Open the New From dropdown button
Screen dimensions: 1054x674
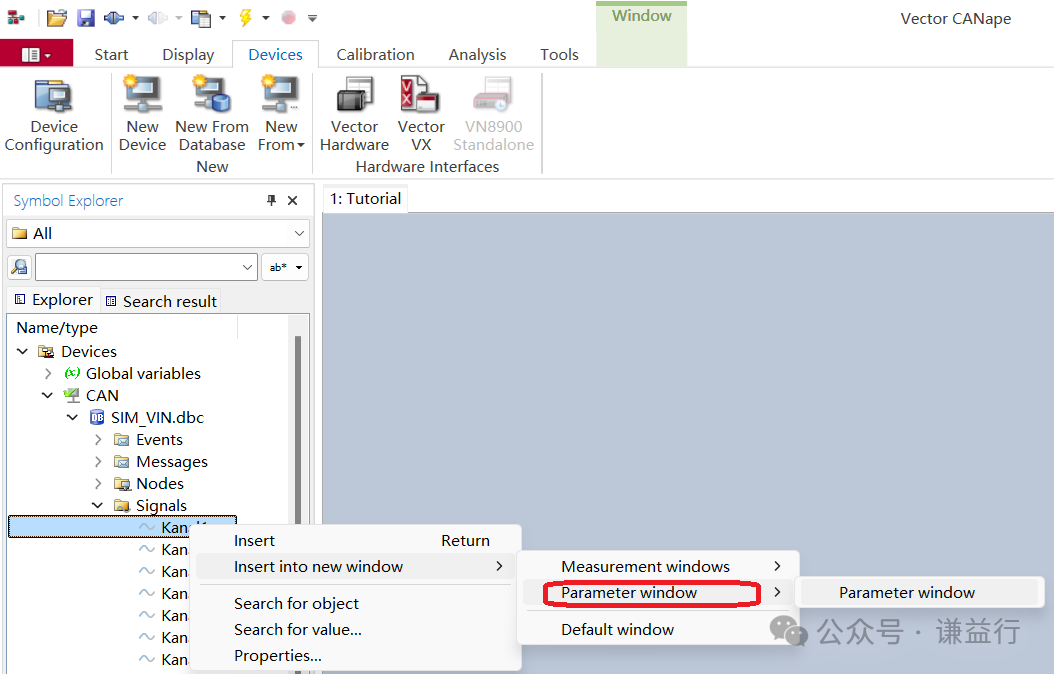coord(281,115)
